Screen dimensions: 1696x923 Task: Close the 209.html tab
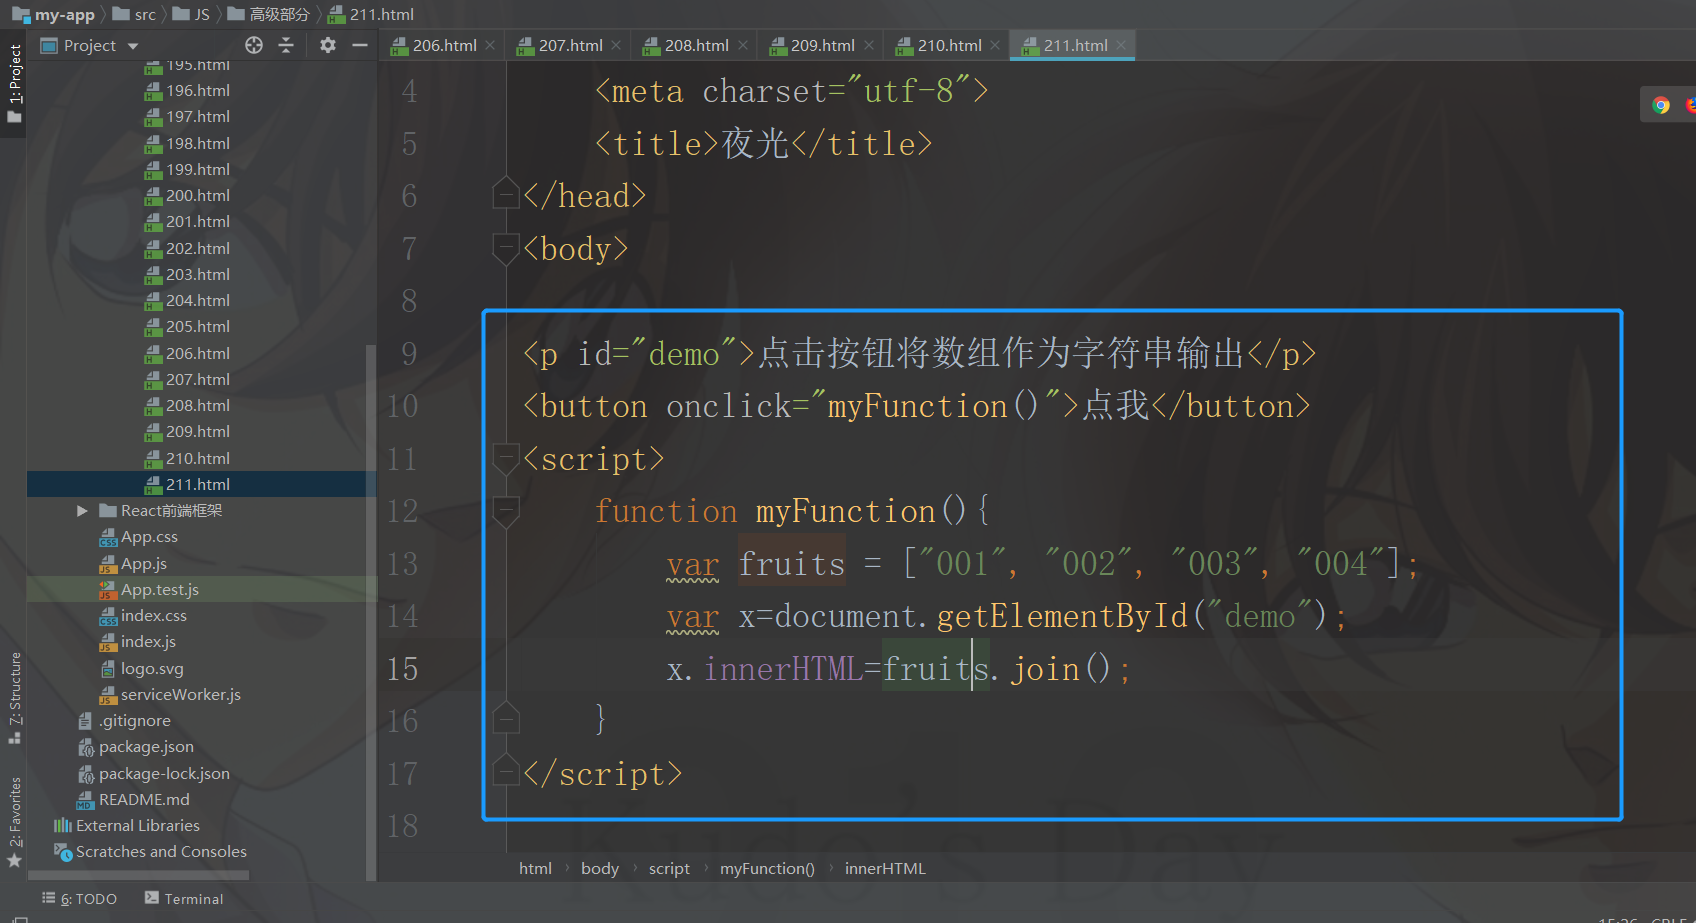point(869,46)
